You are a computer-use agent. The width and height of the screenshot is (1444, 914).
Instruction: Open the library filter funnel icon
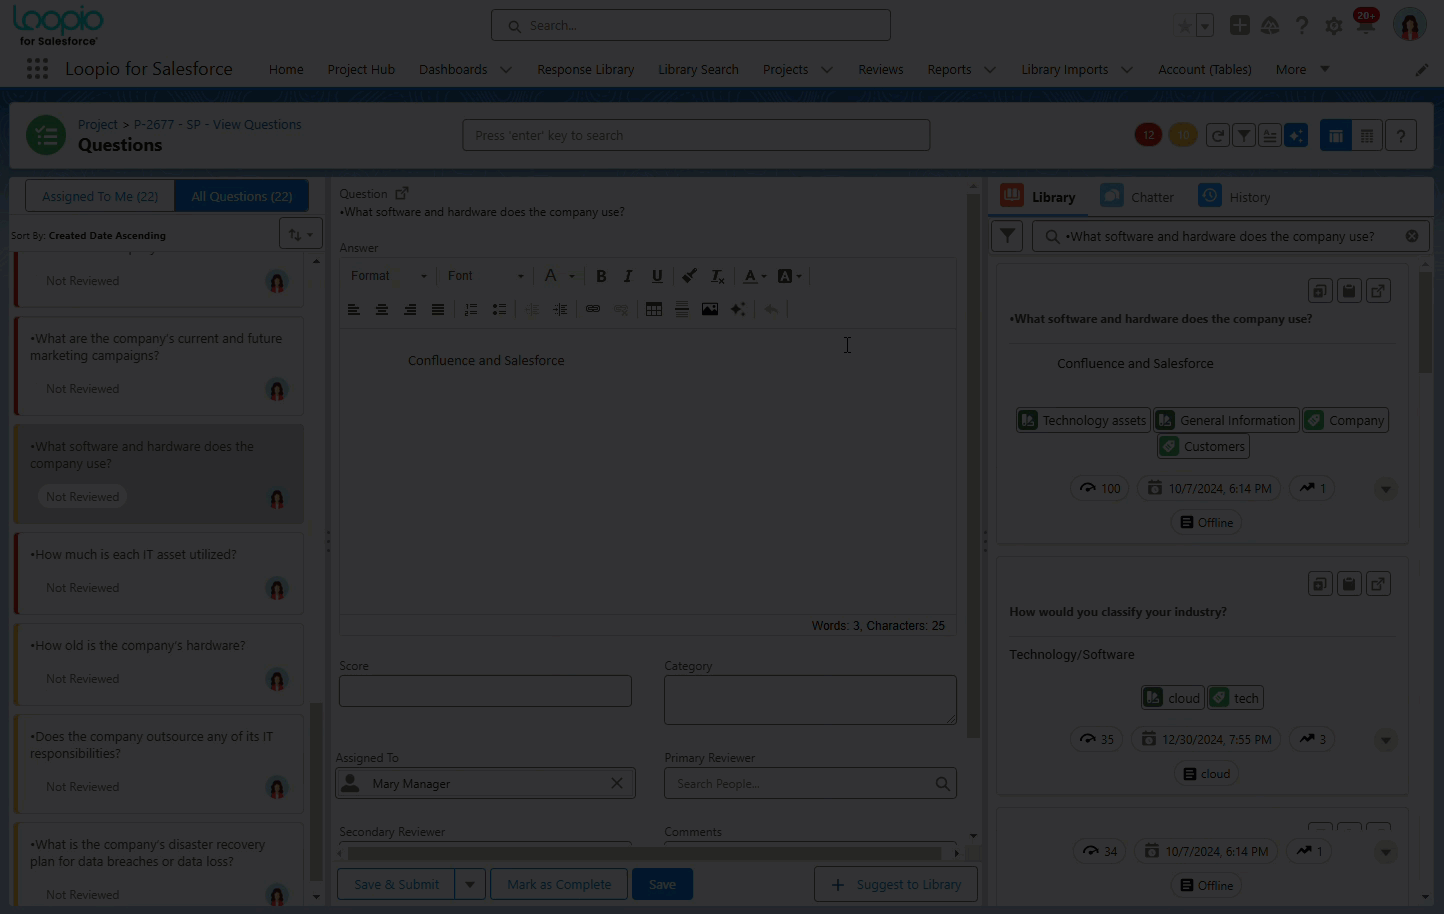point(1007,236)
